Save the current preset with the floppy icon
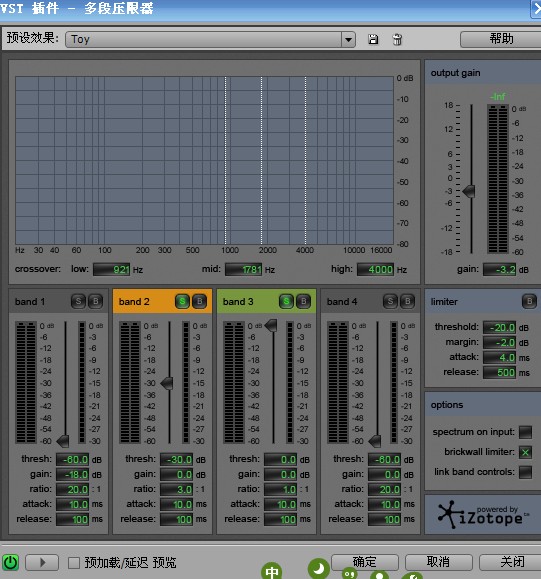Screen dimensions: 541x579 (x=373, y=39)
